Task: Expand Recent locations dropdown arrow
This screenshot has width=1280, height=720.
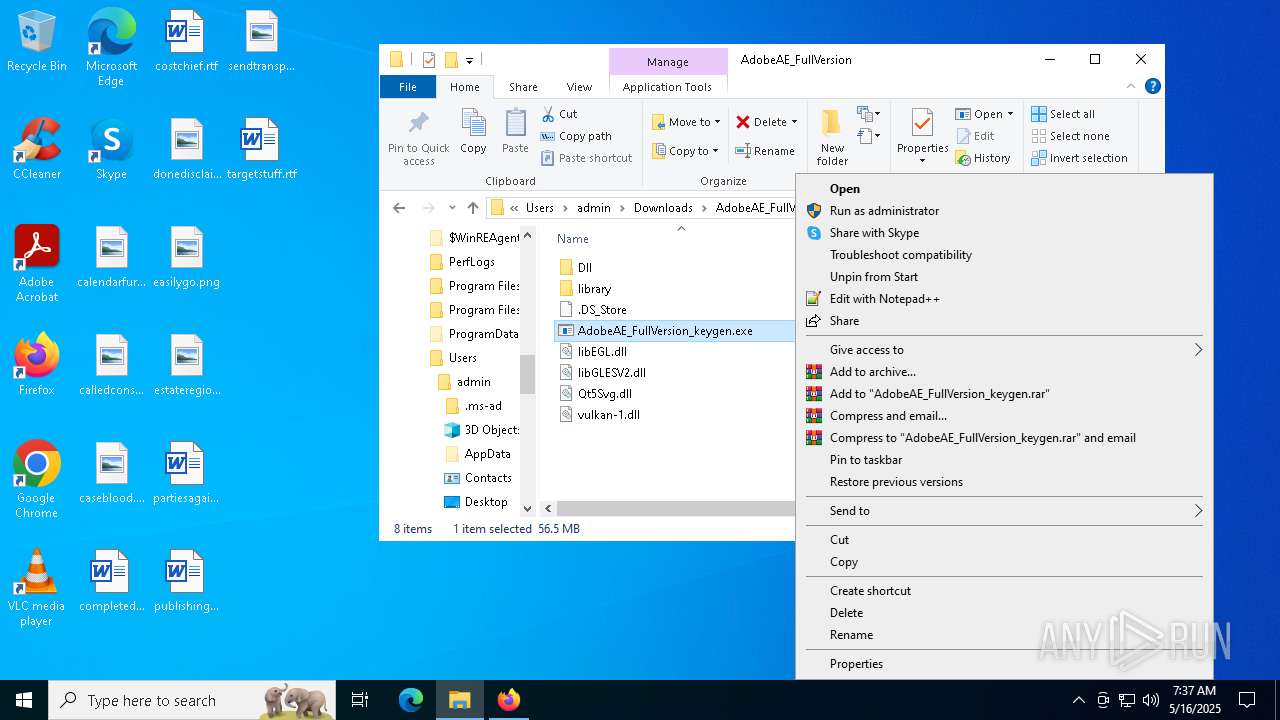Action: (x=452, y=208)
